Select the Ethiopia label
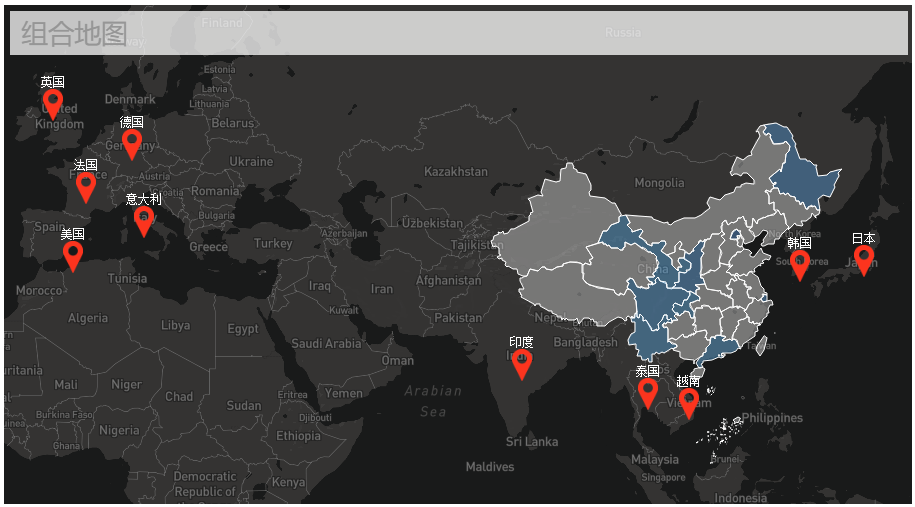 click(x=298, y=436)
